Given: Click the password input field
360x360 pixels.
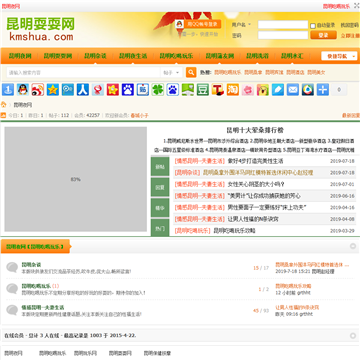Looking at the screenshot, I should click(283, 35).
